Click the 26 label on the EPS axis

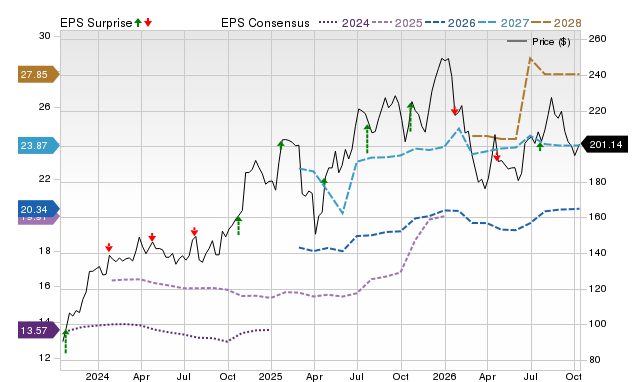click(x=44, y=107)
